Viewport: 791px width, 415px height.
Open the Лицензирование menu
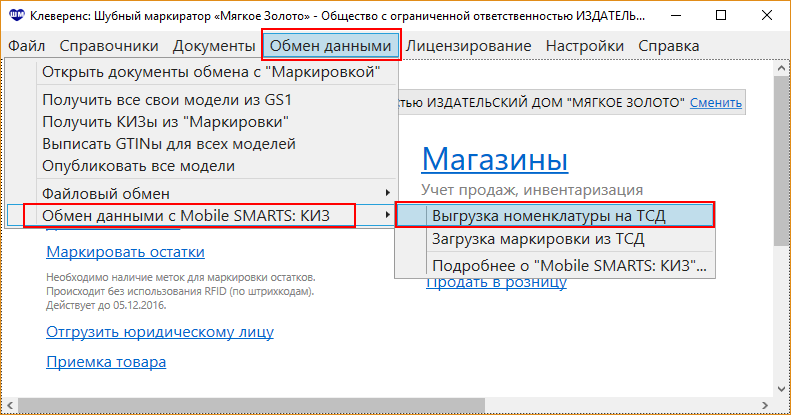pyautogui.click(x=469, y=46)
